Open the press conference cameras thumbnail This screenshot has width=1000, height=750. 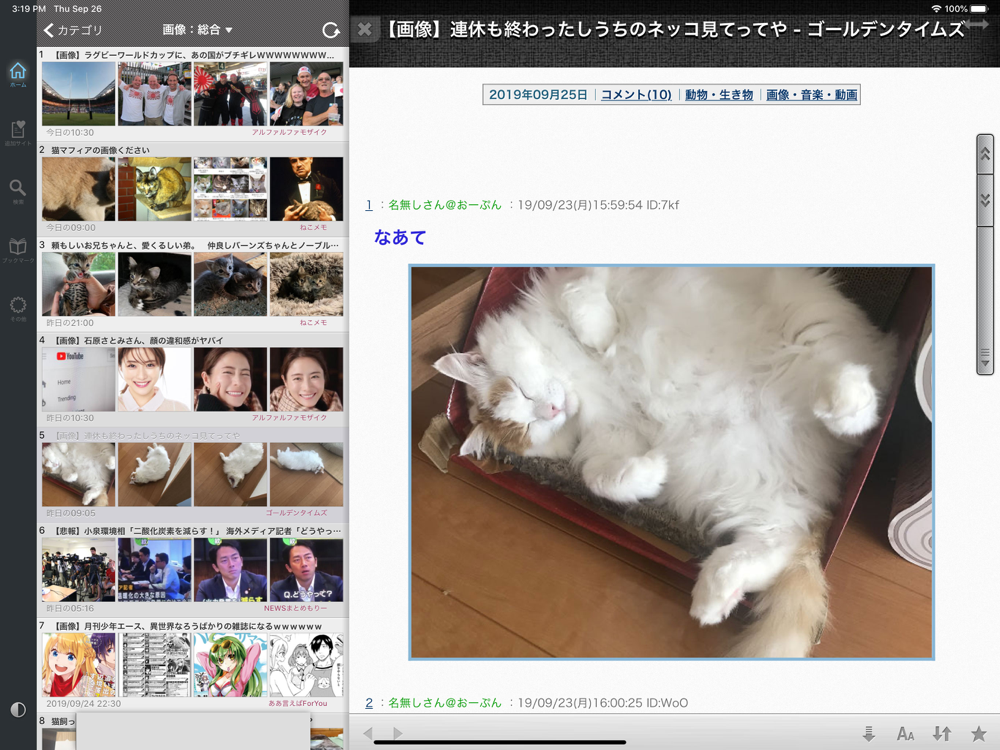(x=78, y=570)
